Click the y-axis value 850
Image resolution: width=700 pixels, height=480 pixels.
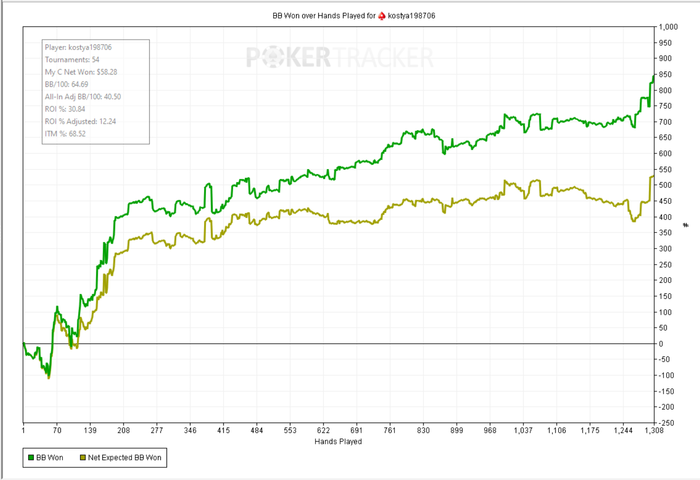click(665, 75)
